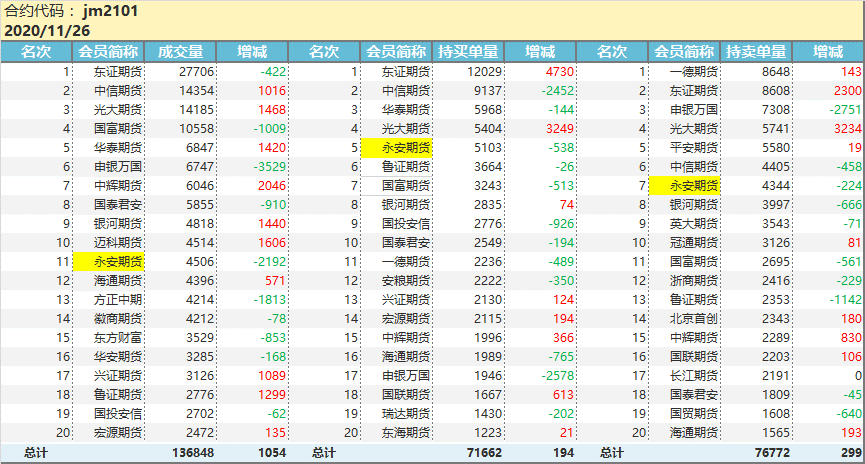Select 华安期货 member name
This screenshot has height=464, width=865.
coord(118,356)
